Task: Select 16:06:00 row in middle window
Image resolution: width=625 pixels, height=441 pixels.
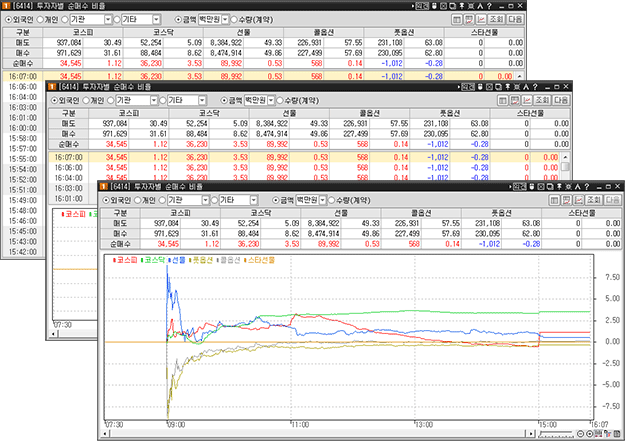Action: 305,168
